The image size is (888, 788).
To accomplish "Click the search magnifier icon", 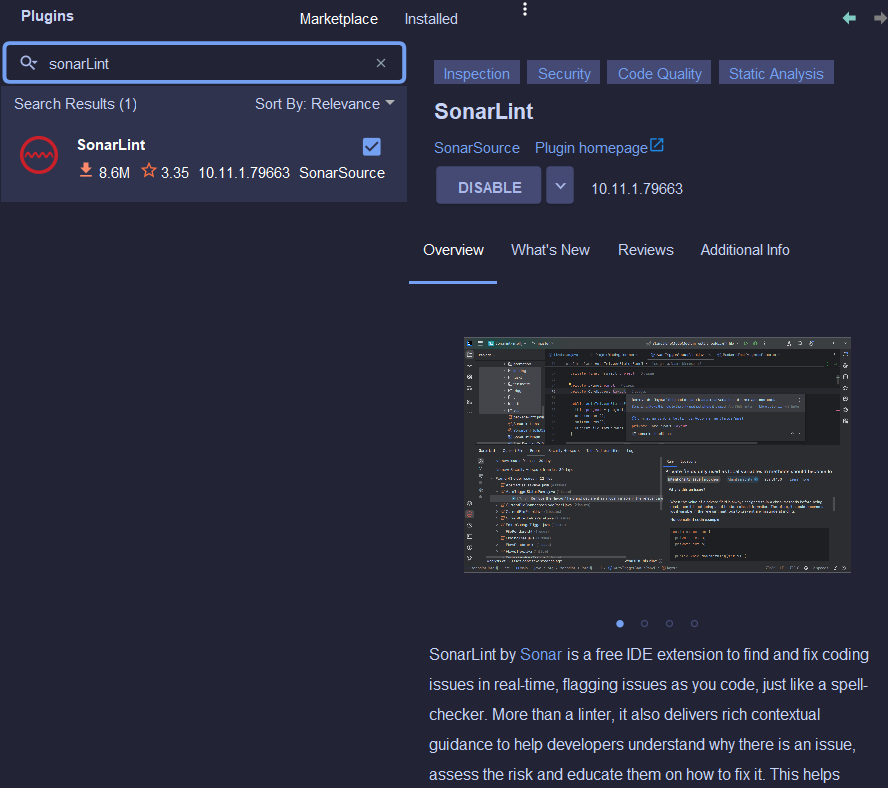I will click(x=28, y=62).
